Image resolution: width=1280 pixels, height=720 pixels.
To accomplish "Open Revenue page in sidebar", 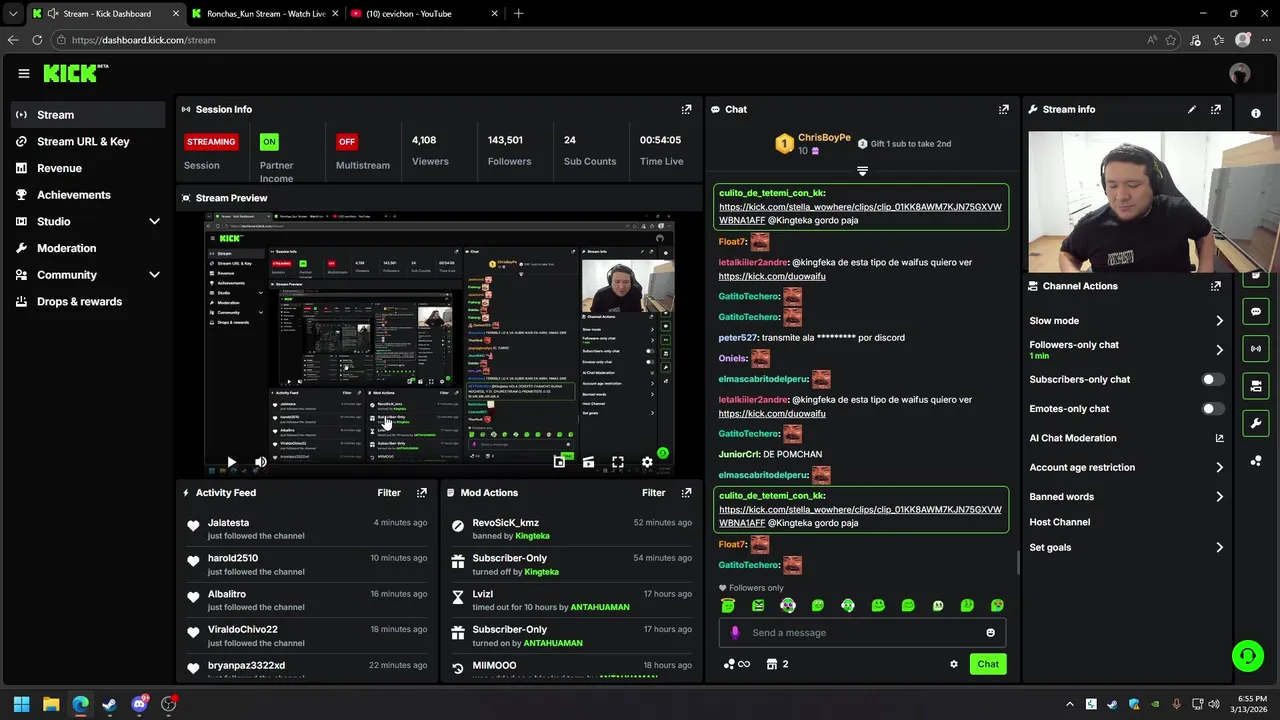I will [x=88, y=168].
